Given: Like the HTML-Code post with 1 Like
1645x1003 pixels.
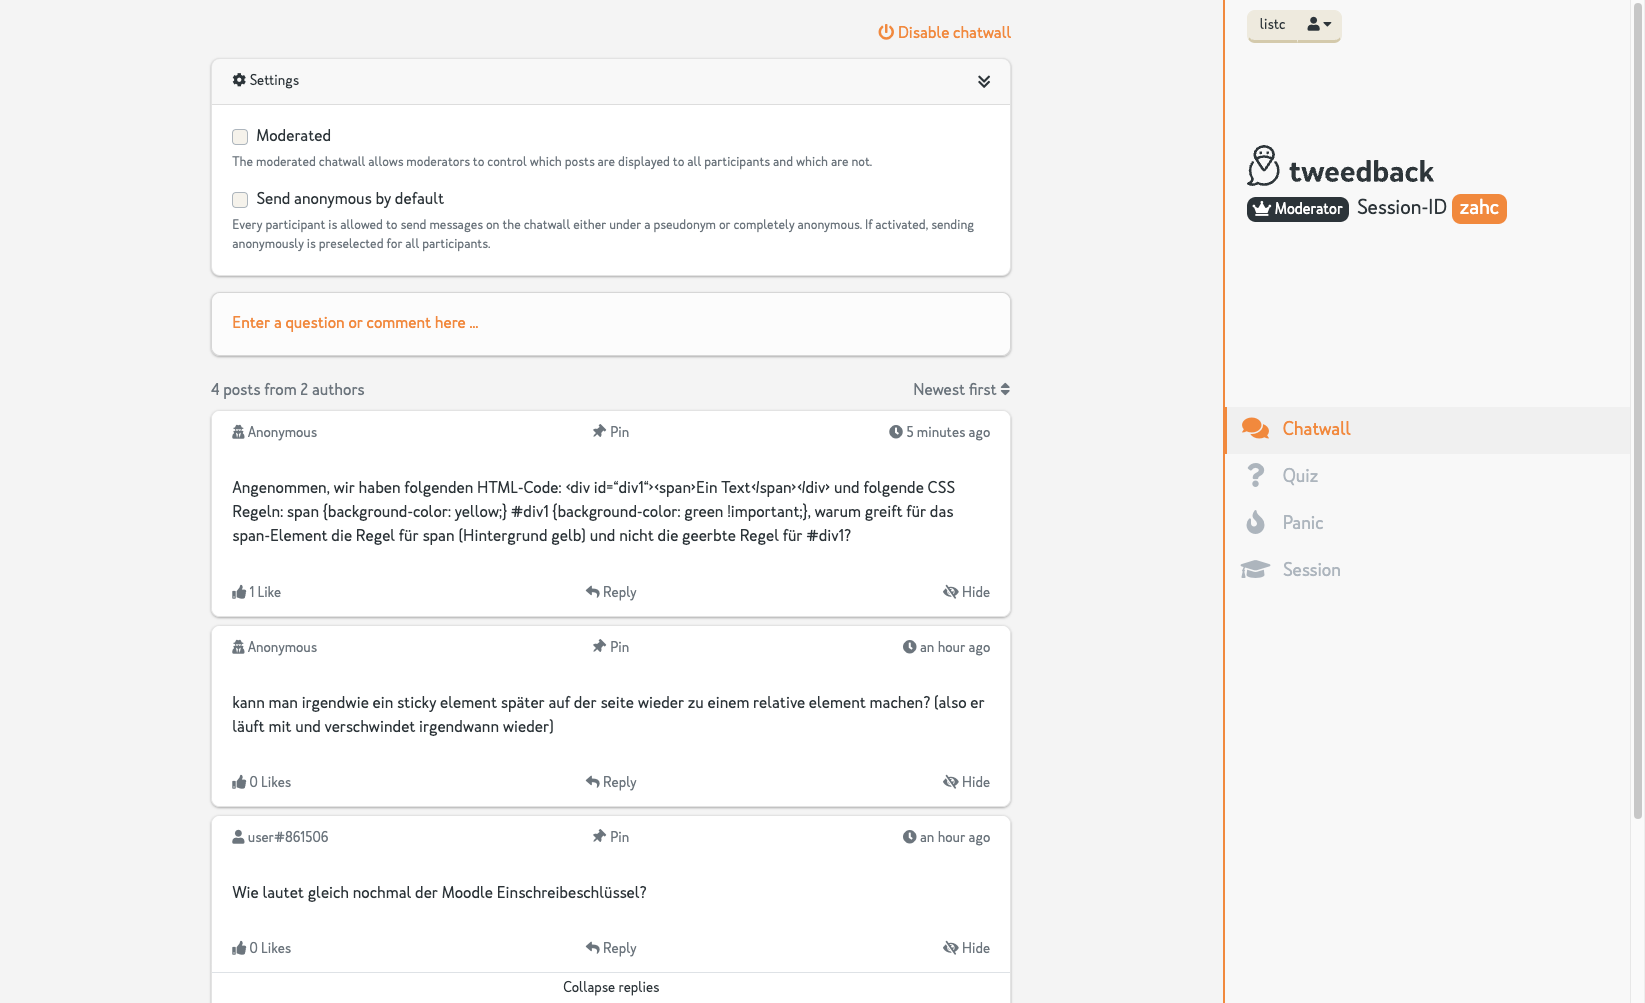Looking at the screenshot, I should [x=257, y=592].
